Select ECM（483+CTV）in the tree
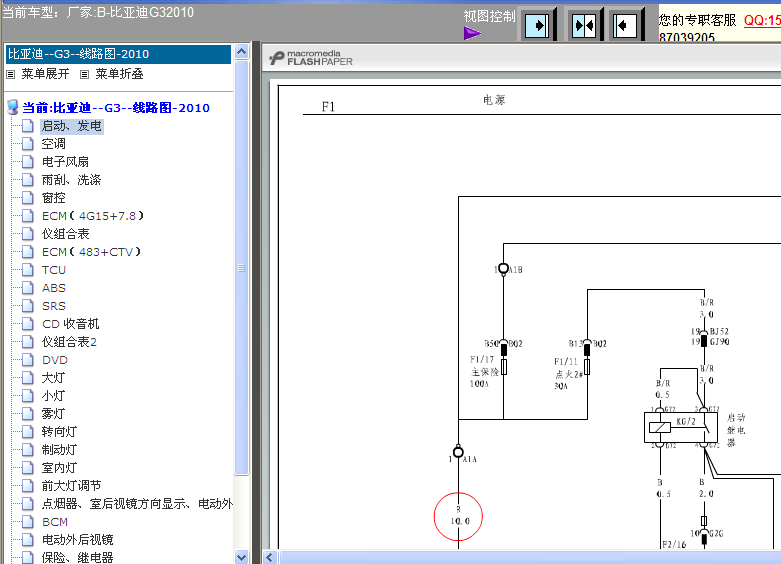This screenshot has height=564, width=781. click(91, 252)
